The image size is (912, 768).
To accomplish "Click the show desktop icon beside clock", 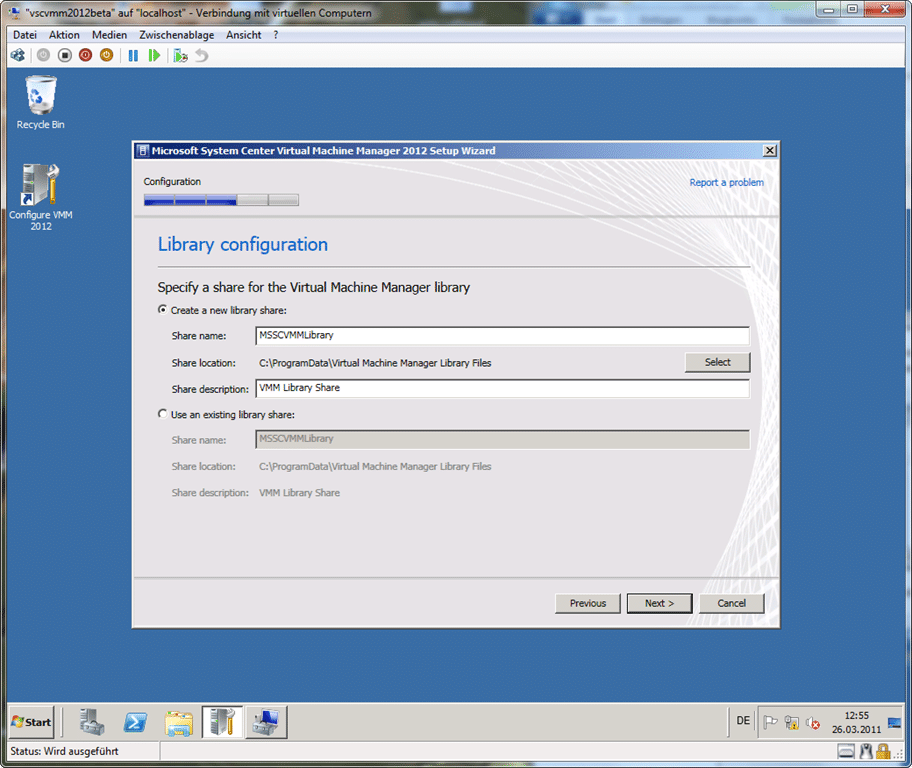I will (895, 723).
